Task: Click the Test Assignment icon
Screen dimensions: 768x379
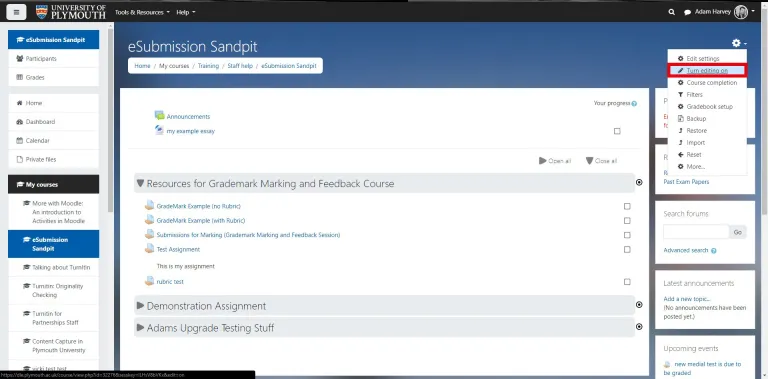Action: coord(149,249)
